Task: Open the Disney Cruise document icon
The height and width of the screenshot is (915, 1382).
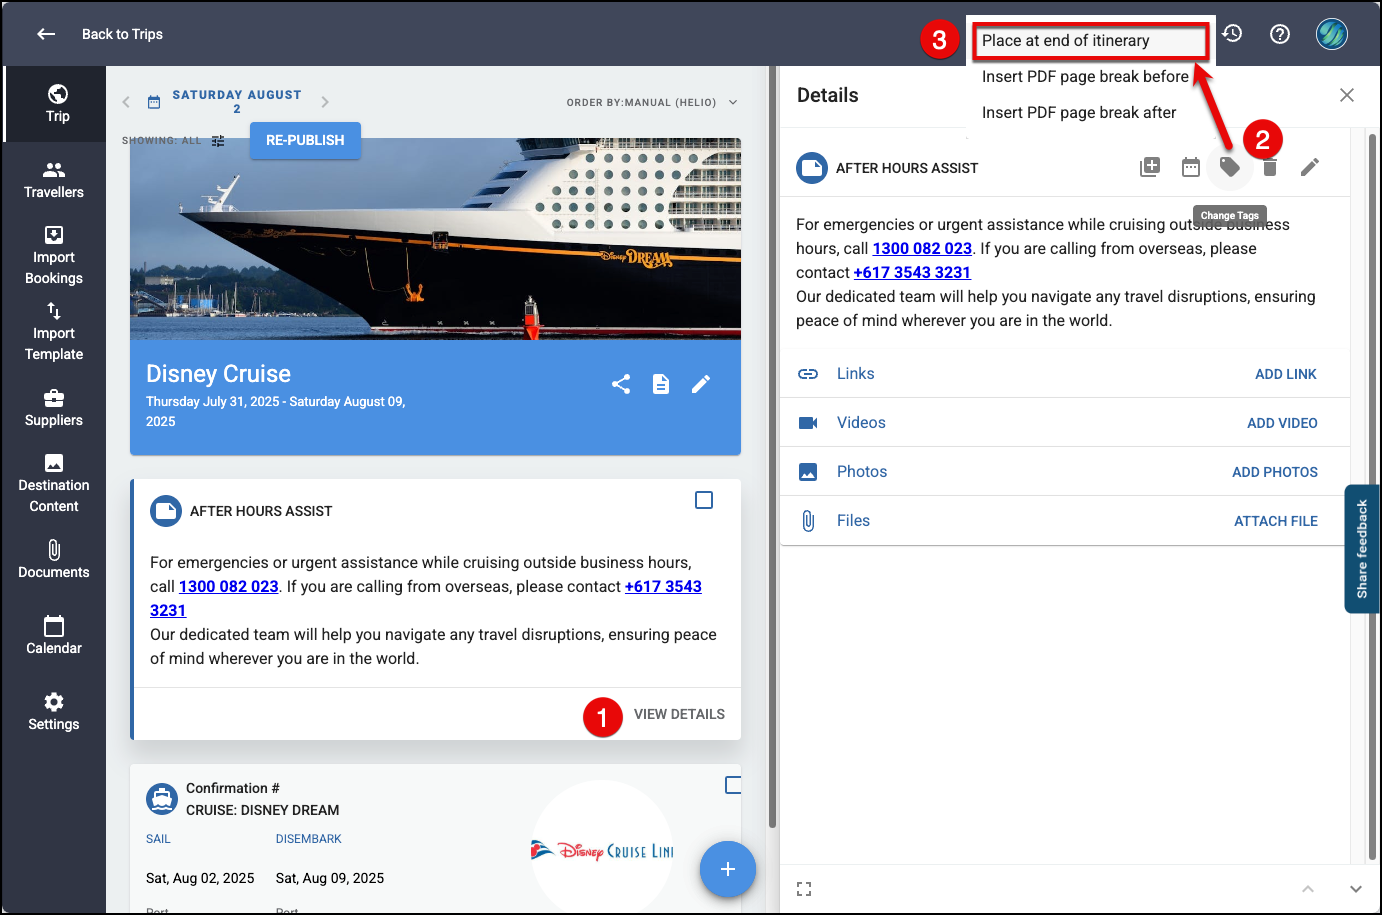Action: point(661,384)
